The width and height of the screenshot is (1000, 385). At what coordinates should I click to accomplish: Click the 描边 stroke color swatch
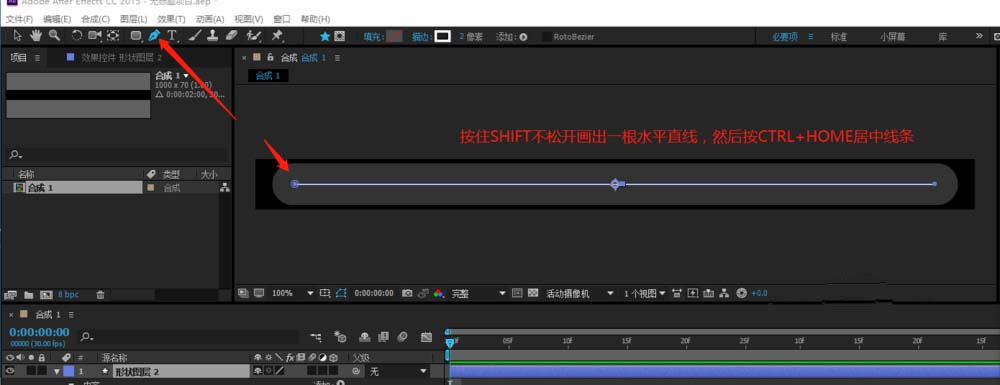pos(443,37)
